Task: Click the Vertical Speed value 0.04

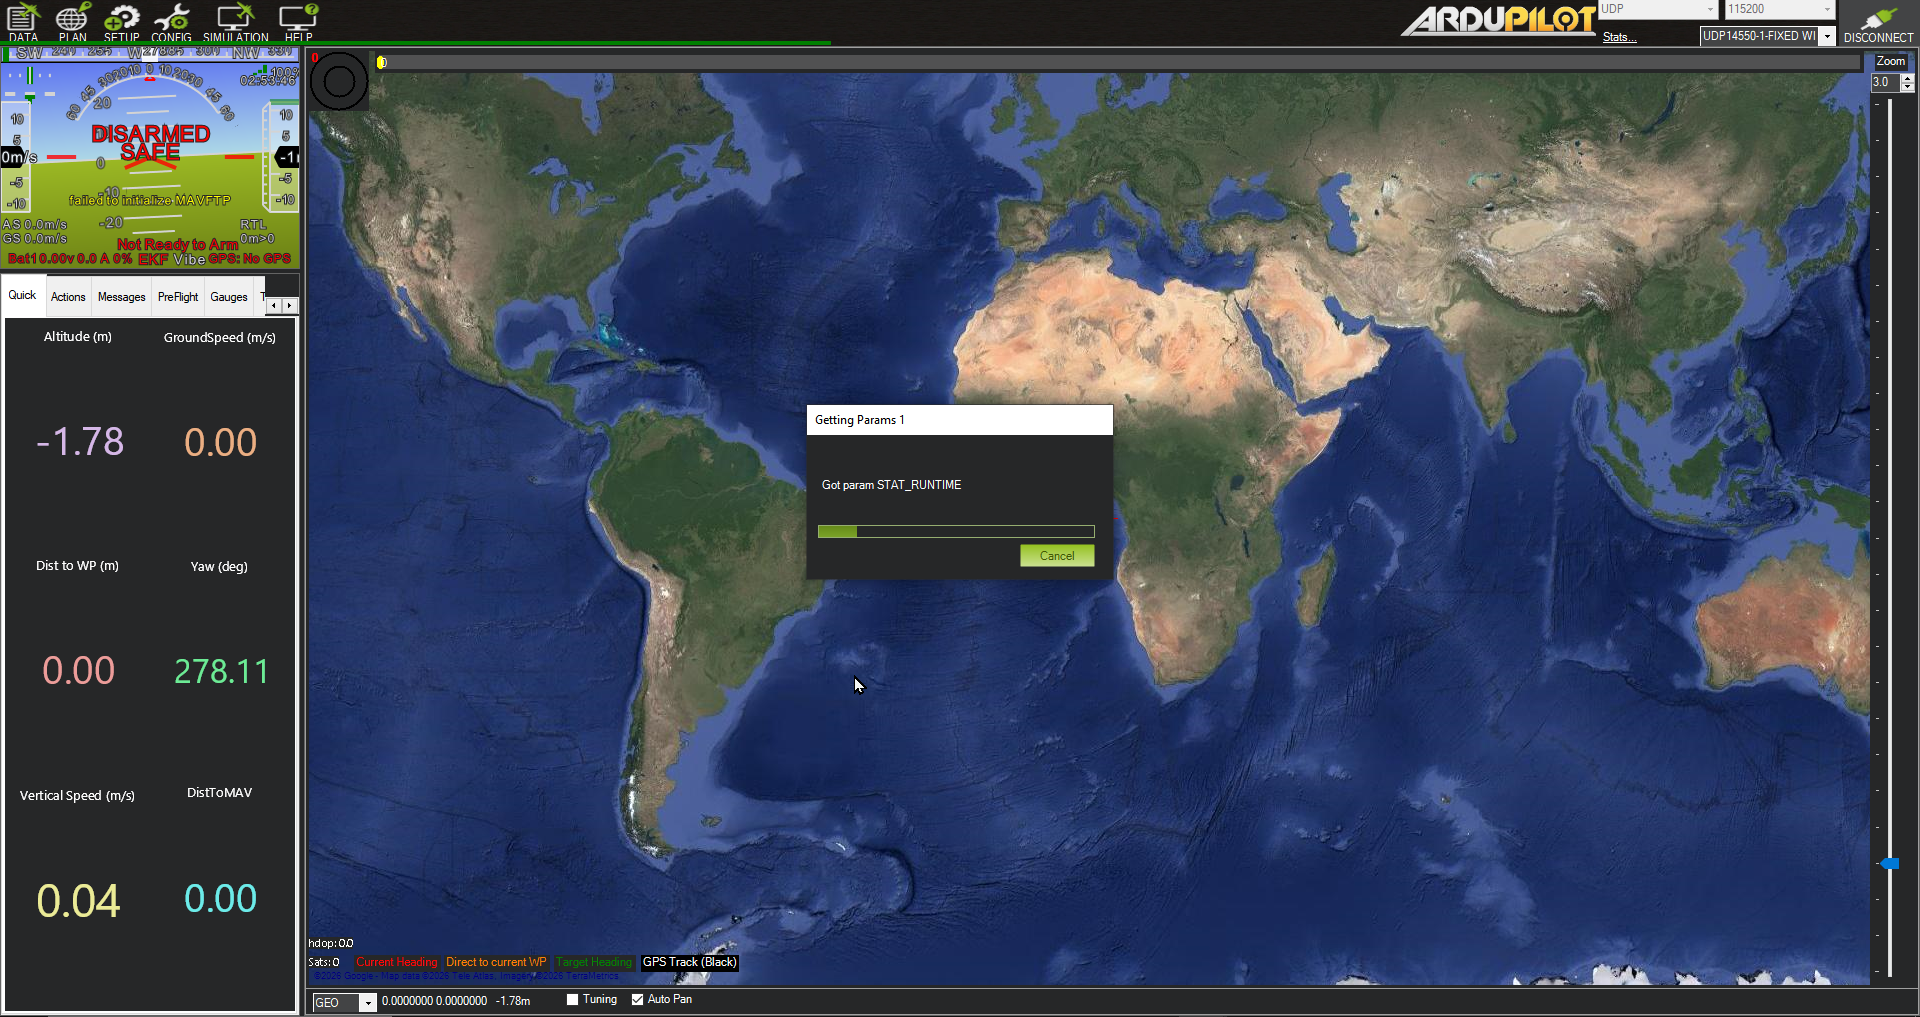Action: [x=78, y=901]
